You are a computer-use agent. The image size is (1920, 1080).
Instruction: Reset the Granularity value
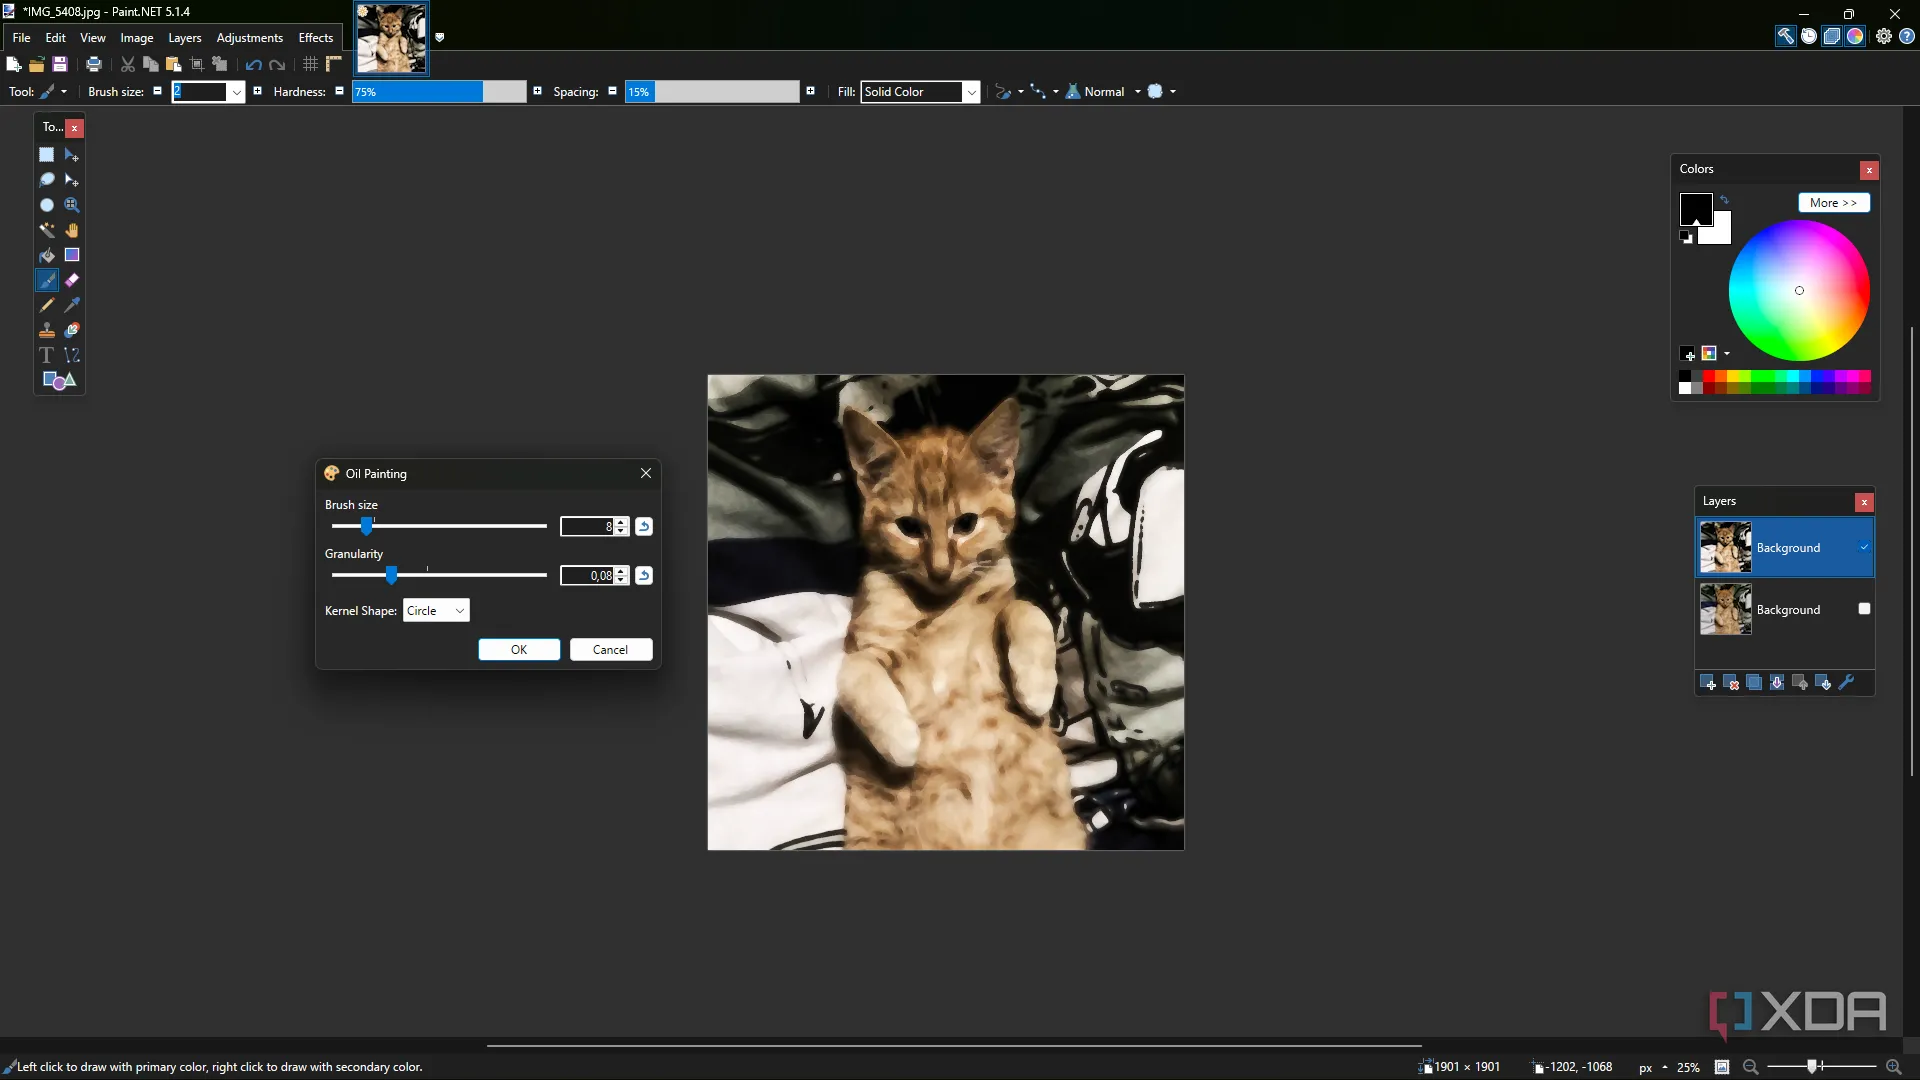(x=644, y=576)
